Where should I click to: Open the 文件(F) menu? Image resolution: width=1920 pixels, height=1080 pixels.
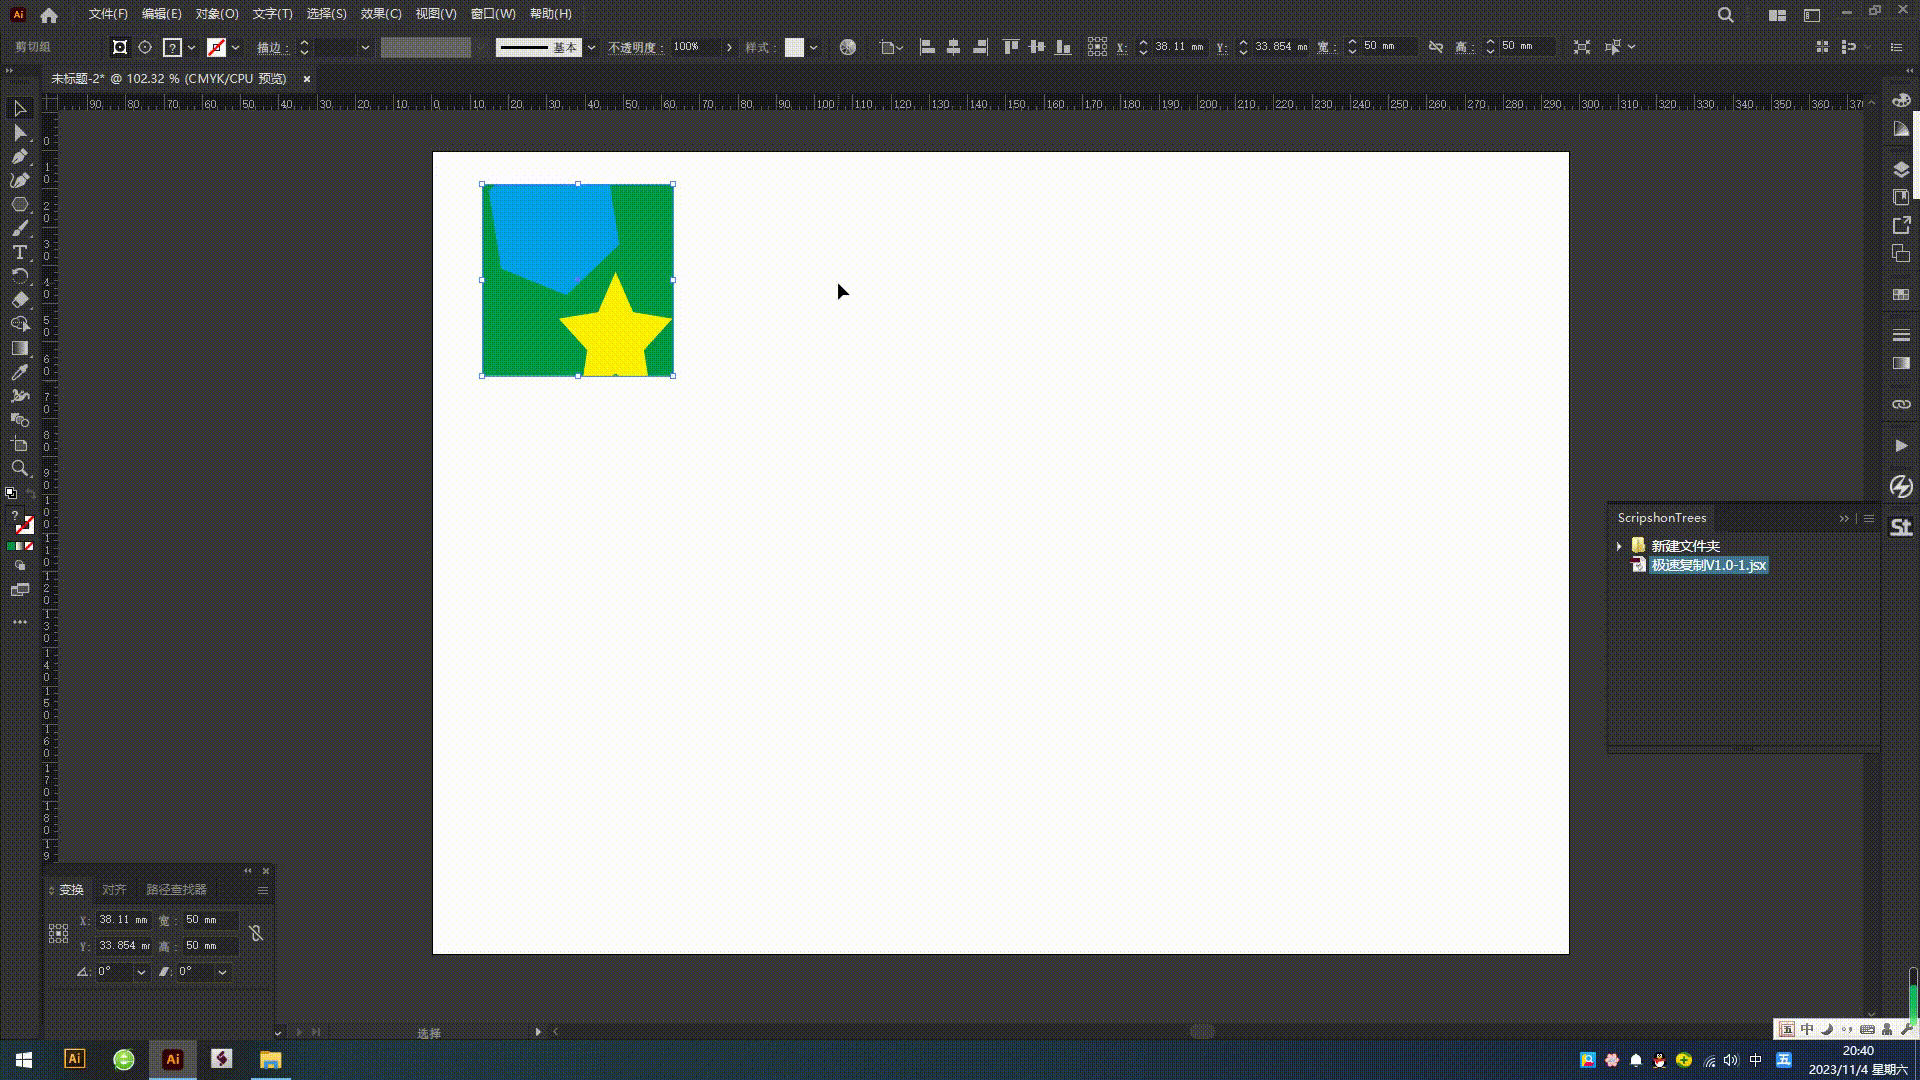tap(108, 14)
